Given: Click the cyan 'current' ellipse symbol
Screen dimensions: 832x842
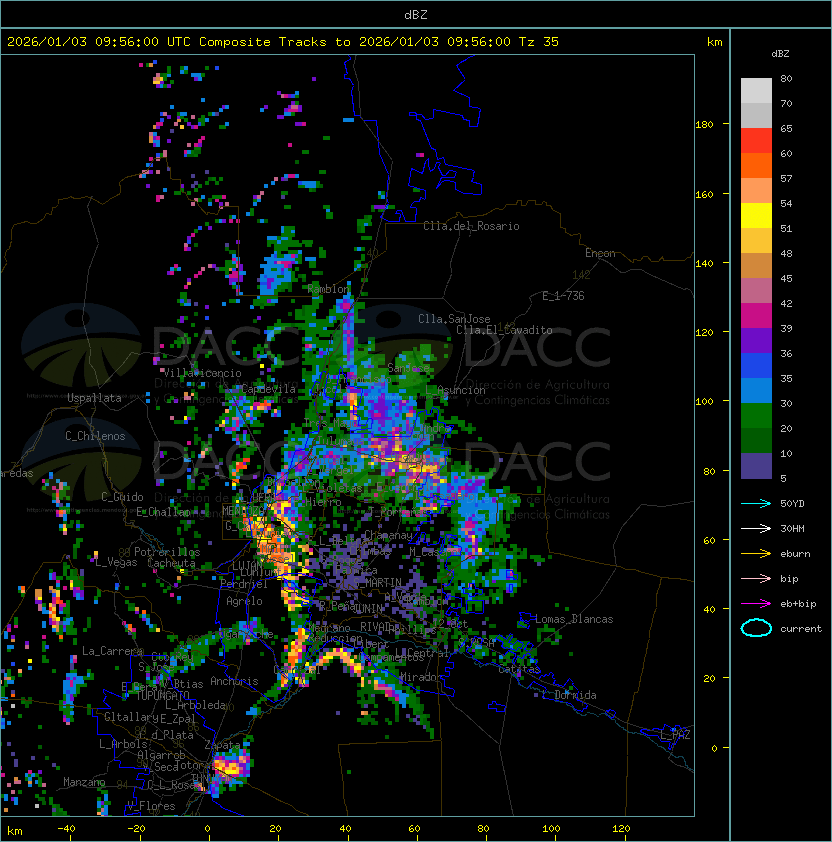Looking at the screenshot, I should pyautogui.click(x=756, y=628).
